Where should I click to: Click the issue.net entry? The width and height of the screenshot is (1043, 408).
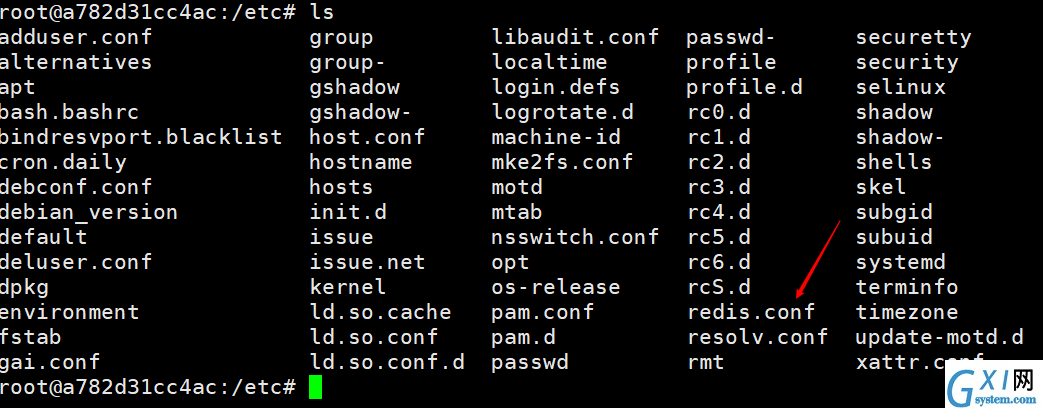pos(367,262)
